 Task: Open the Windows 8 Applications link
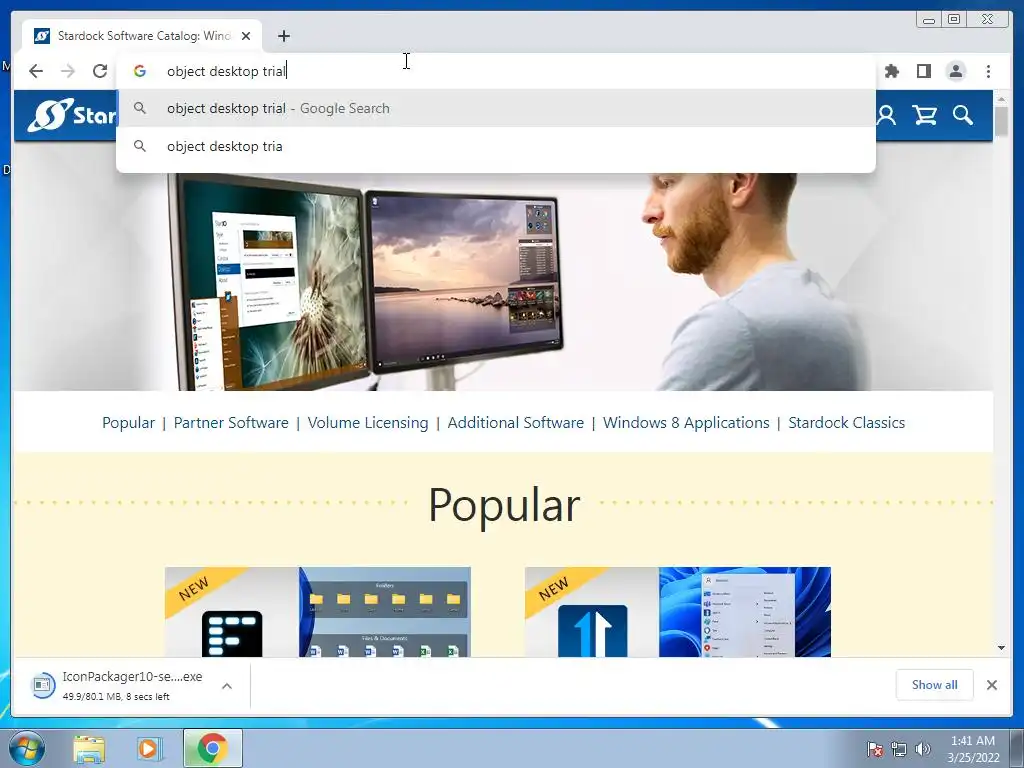[686, 423]
